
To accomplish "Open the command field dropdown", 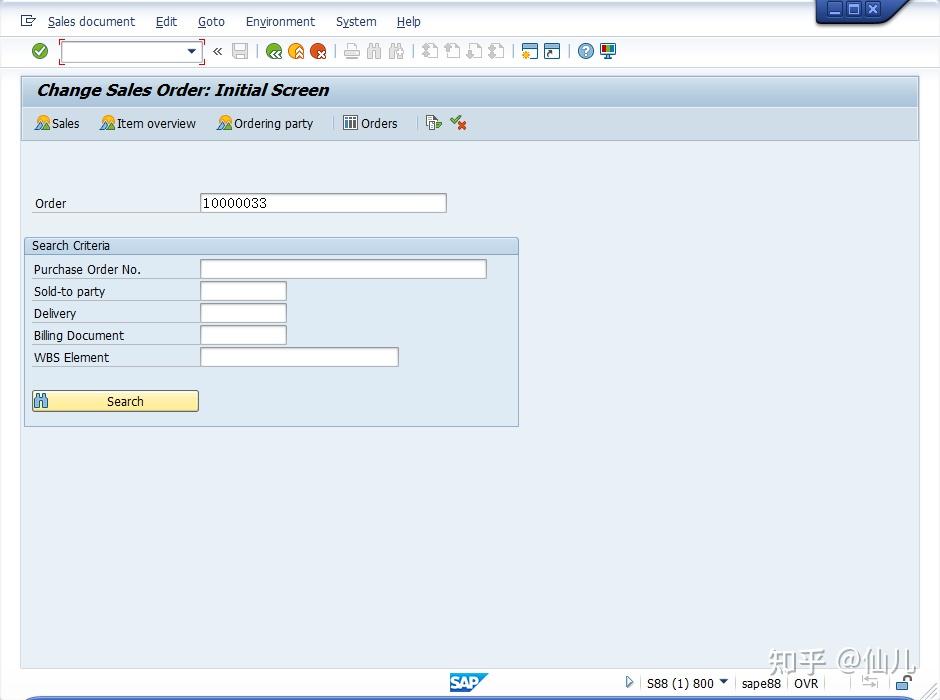I will tap(193, 51).
